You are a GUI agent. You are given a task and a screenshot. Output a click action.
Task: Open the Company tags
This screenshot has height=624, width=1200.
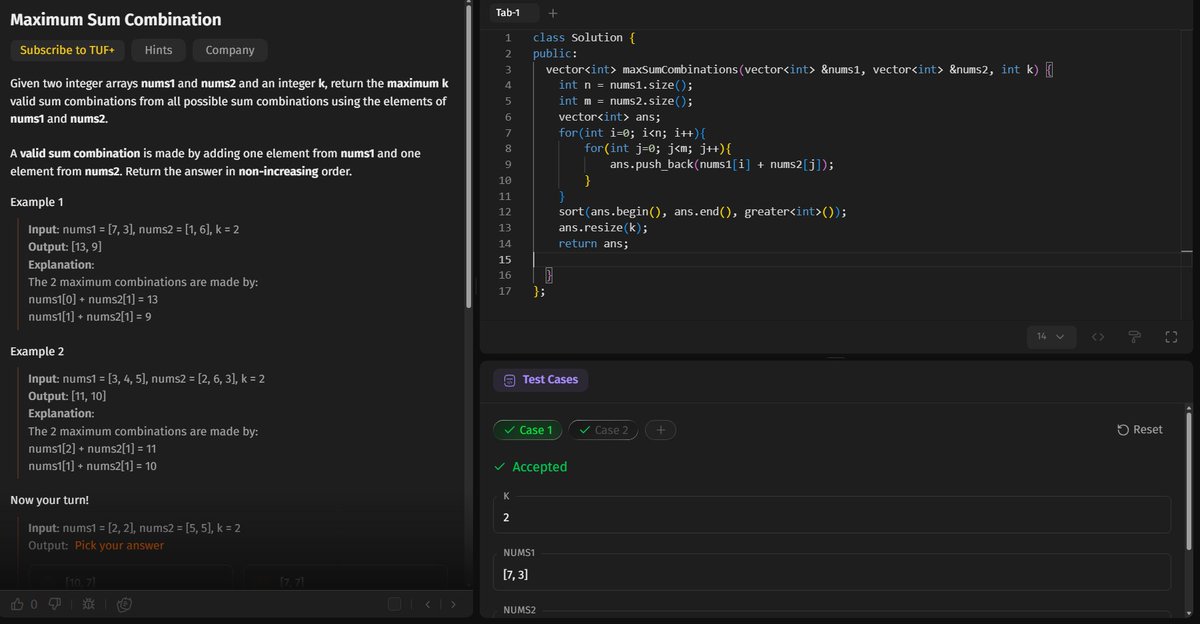click(230, 50)
